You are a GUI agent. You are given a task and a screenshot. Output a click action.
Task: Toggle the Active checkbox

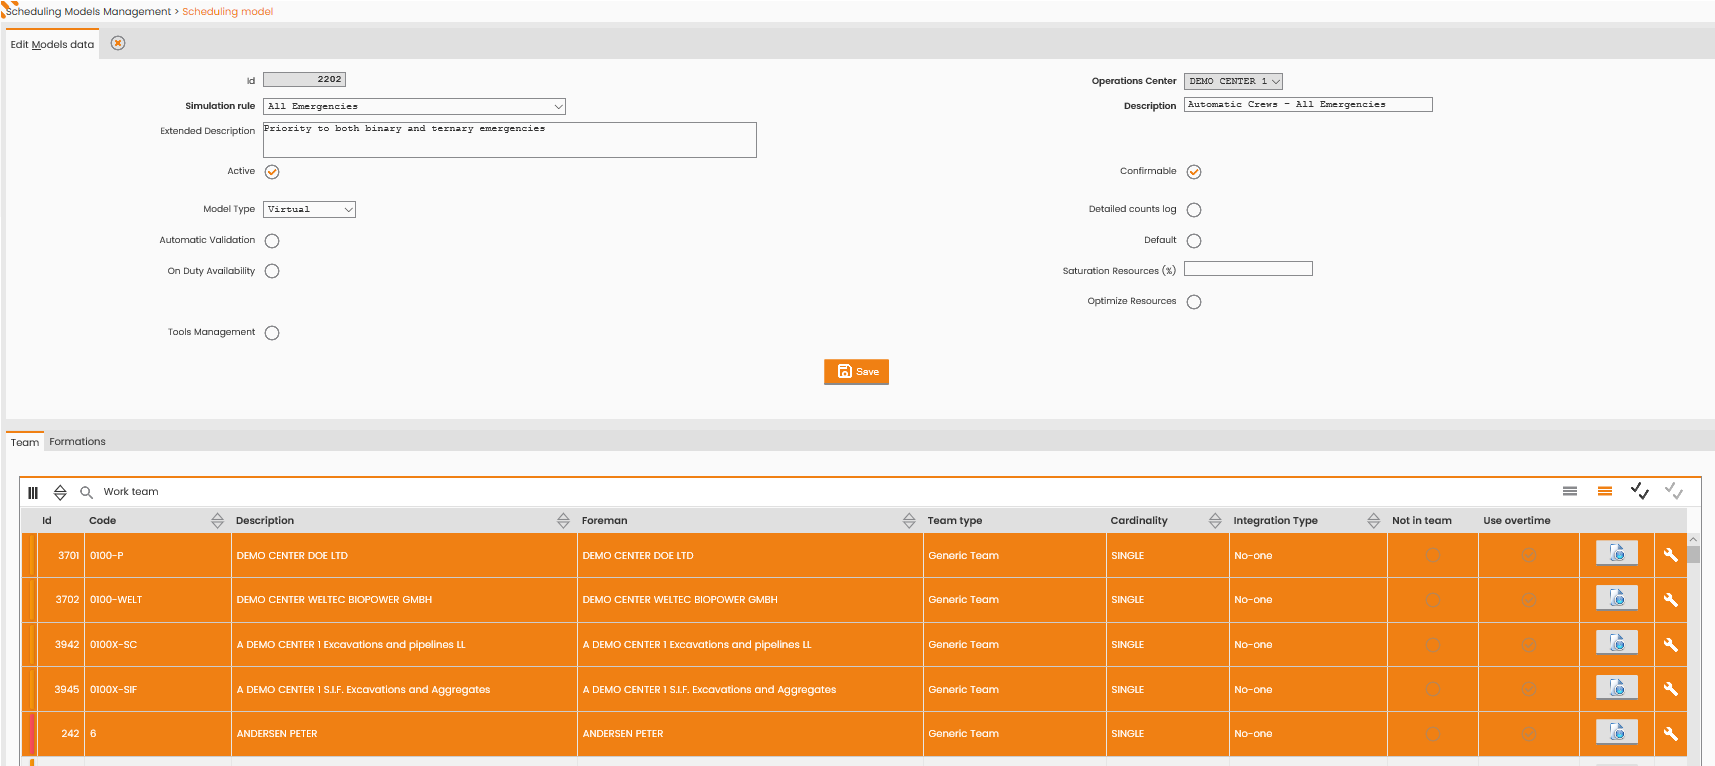point(272,172)
